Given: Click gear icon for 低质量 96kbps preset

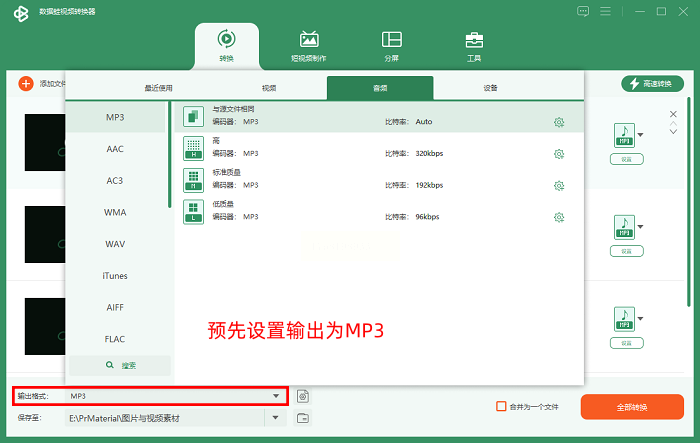Looking at the screenshot, I should (x=559, y=217).
